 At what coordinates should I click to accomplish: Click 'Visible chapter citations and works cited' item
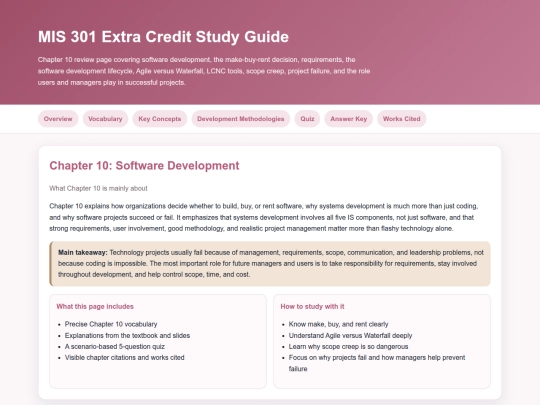(x=125, y=357)
